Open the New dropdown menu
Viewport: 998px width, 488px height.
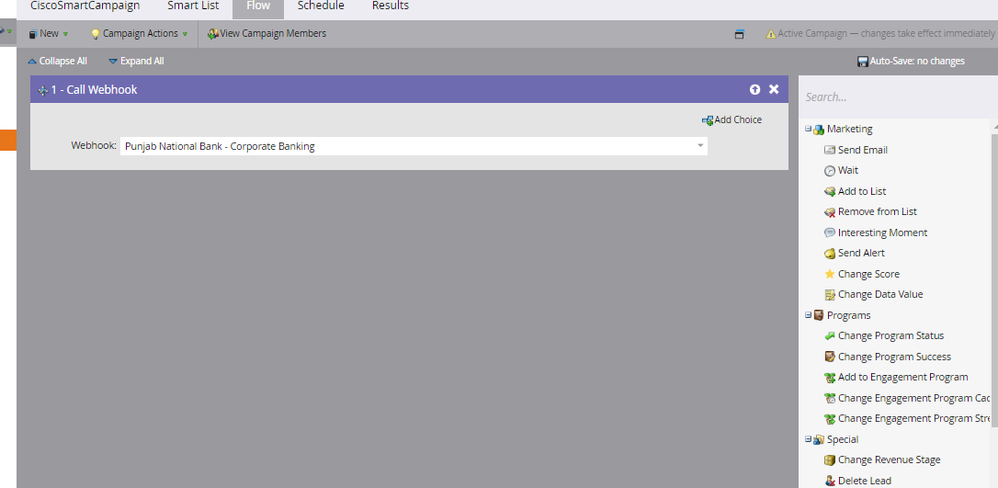[x=49, y=34]
